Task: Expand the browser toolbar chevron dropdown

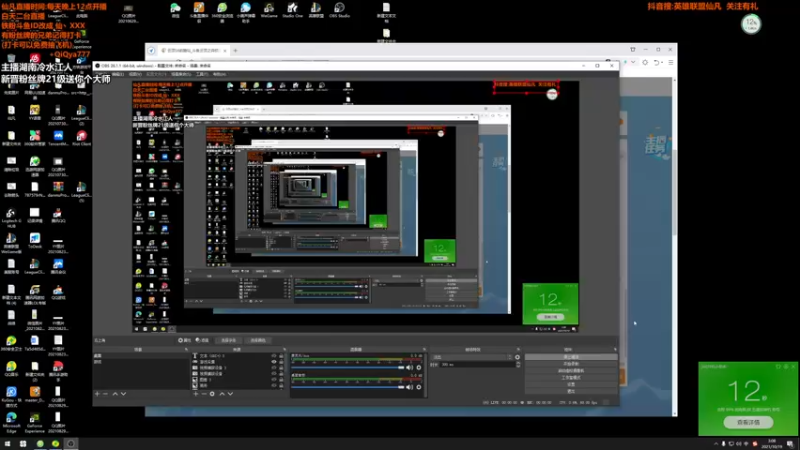Action: click(x=633, y=62)
